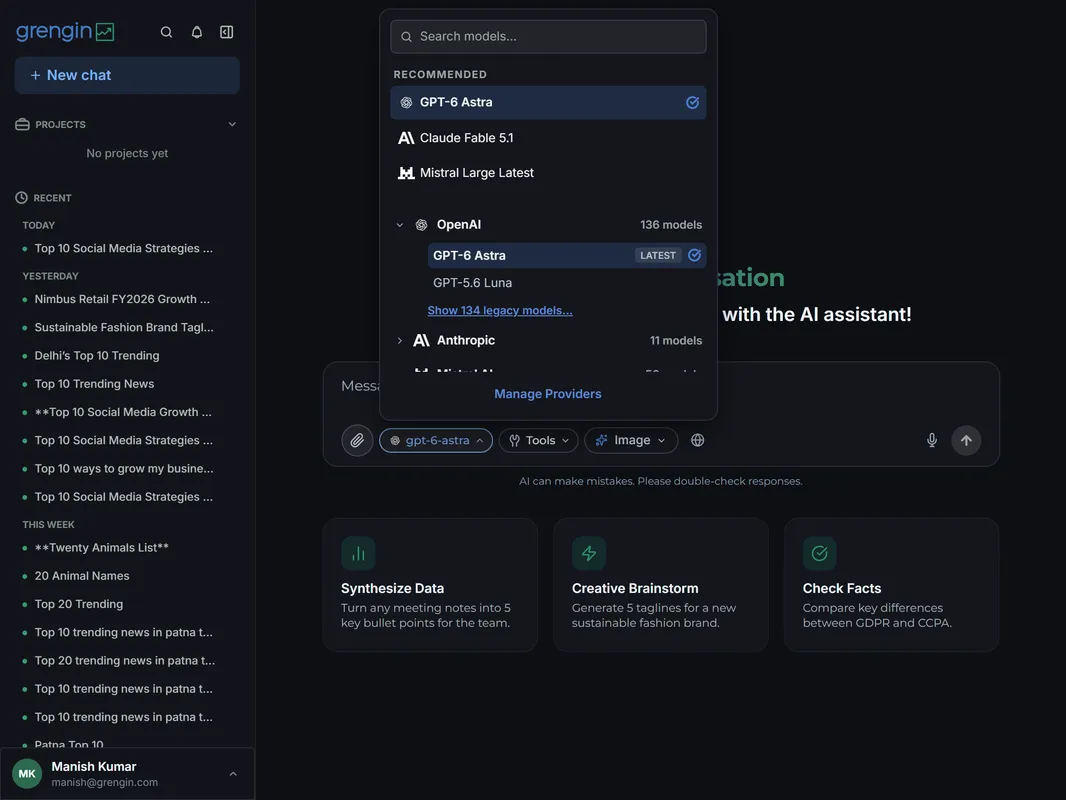Click the microphone voice input icon

tap(932, 440)
